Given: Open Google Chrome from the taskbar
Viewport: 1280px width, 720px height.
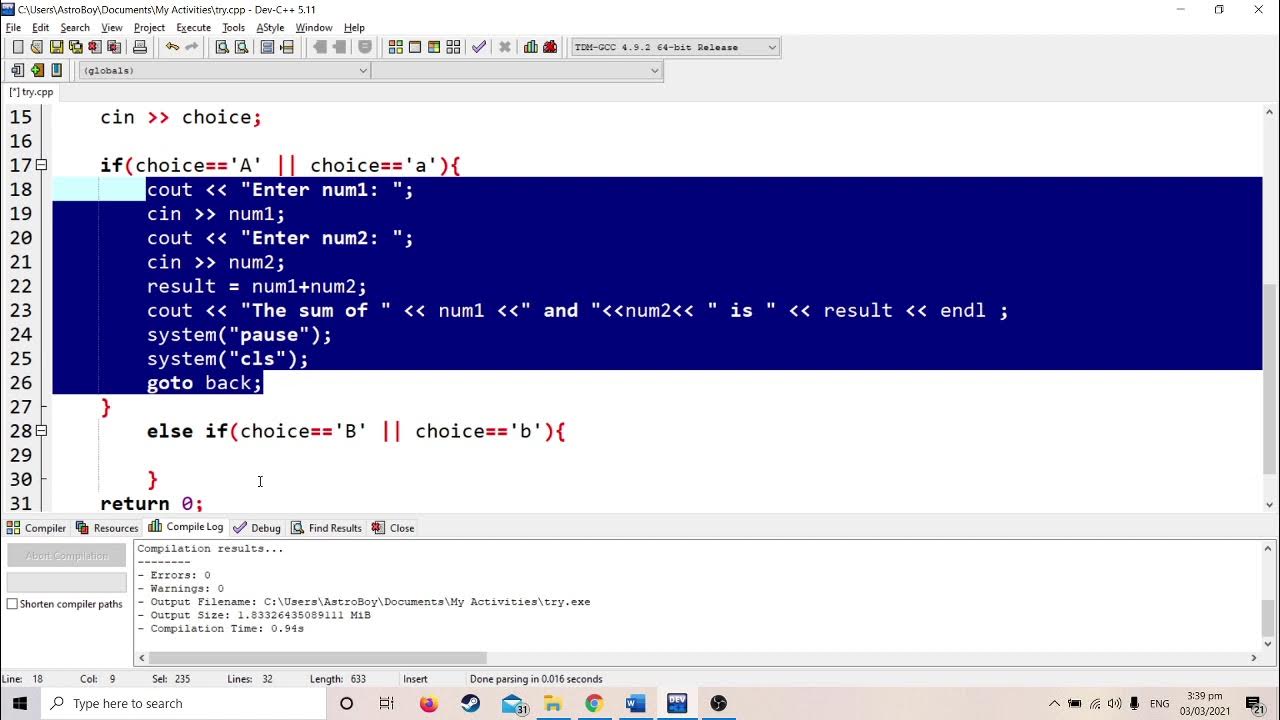Looking at the screenshot, I should [x=594, y=703].
